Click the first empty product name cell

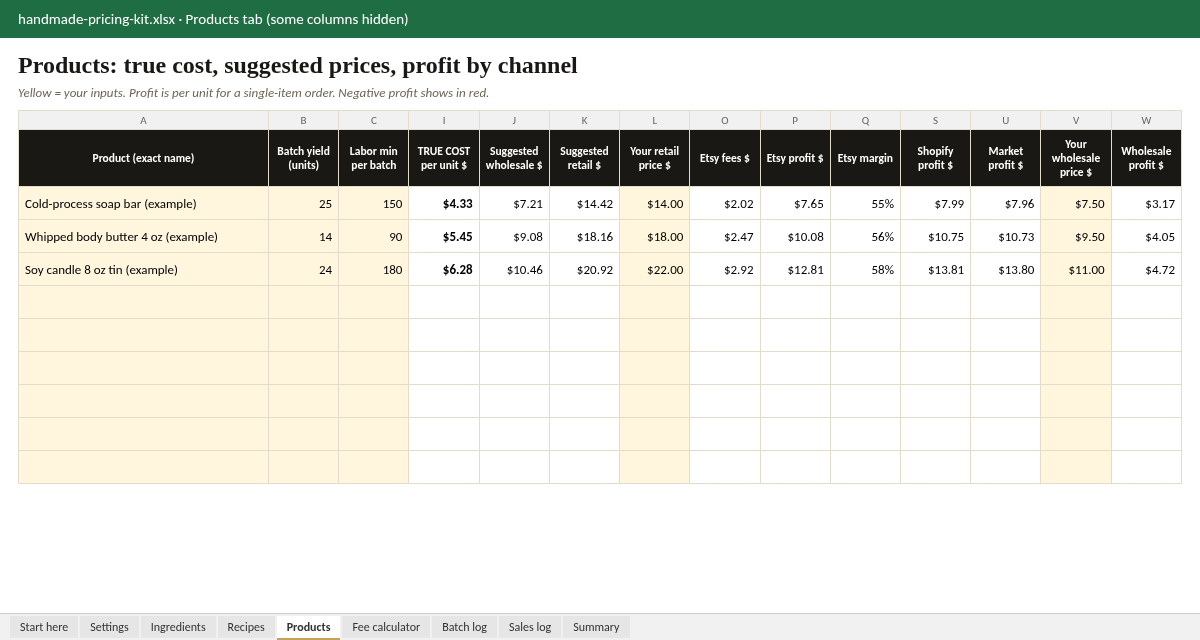coord(143,302)
